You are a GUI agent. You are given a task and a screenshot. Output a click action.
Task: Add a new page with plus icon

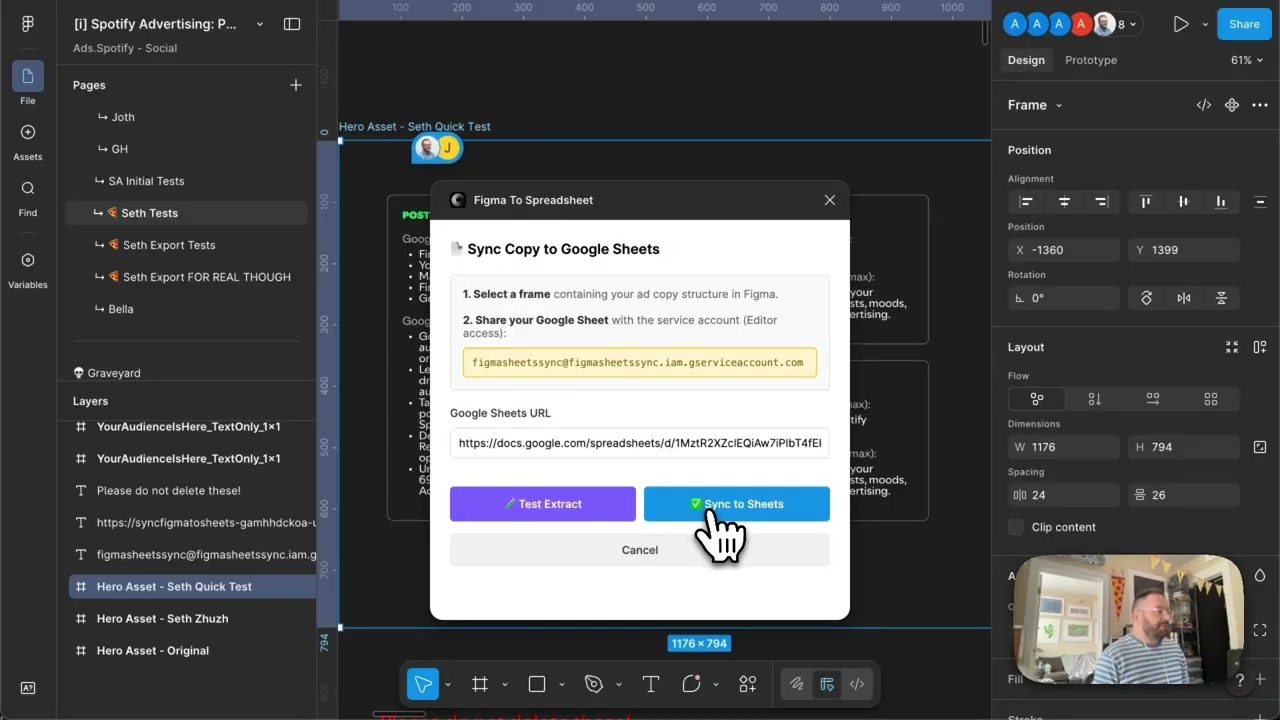click(x=296, y=85)
